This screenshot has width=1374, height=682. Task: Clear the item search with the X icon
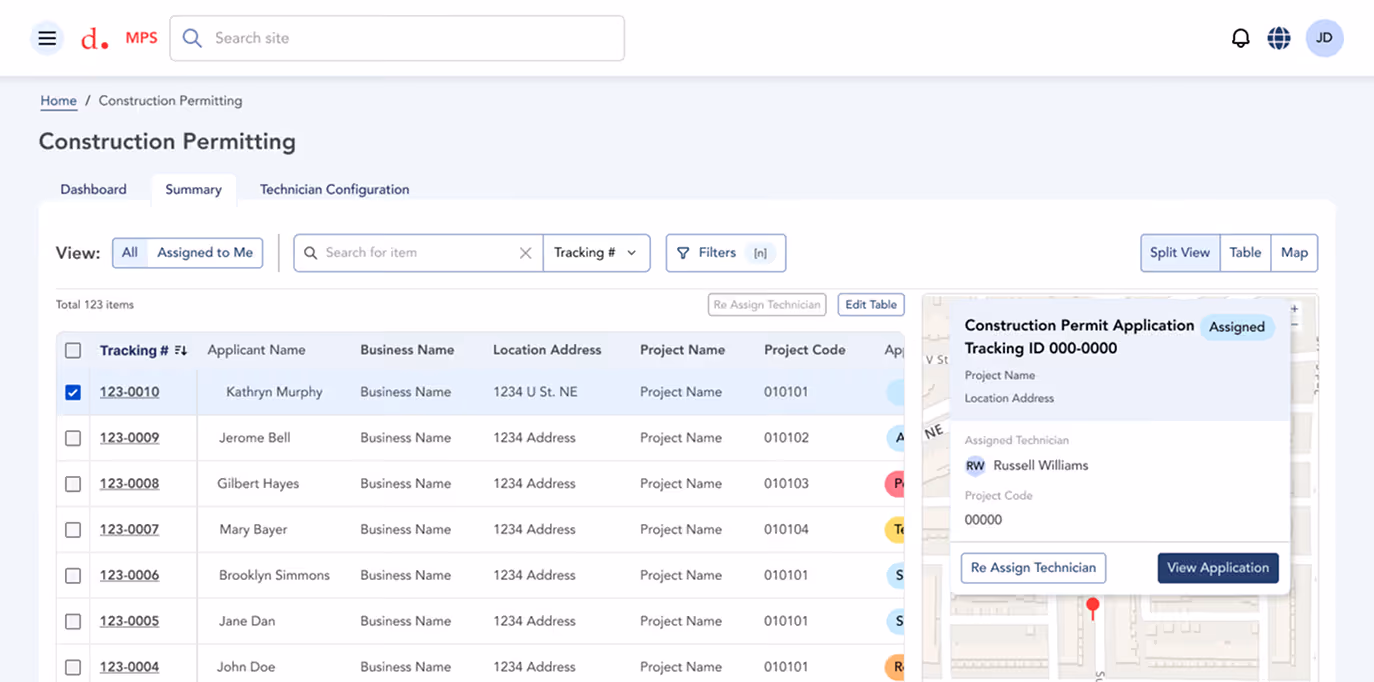(x=526, y=253)
